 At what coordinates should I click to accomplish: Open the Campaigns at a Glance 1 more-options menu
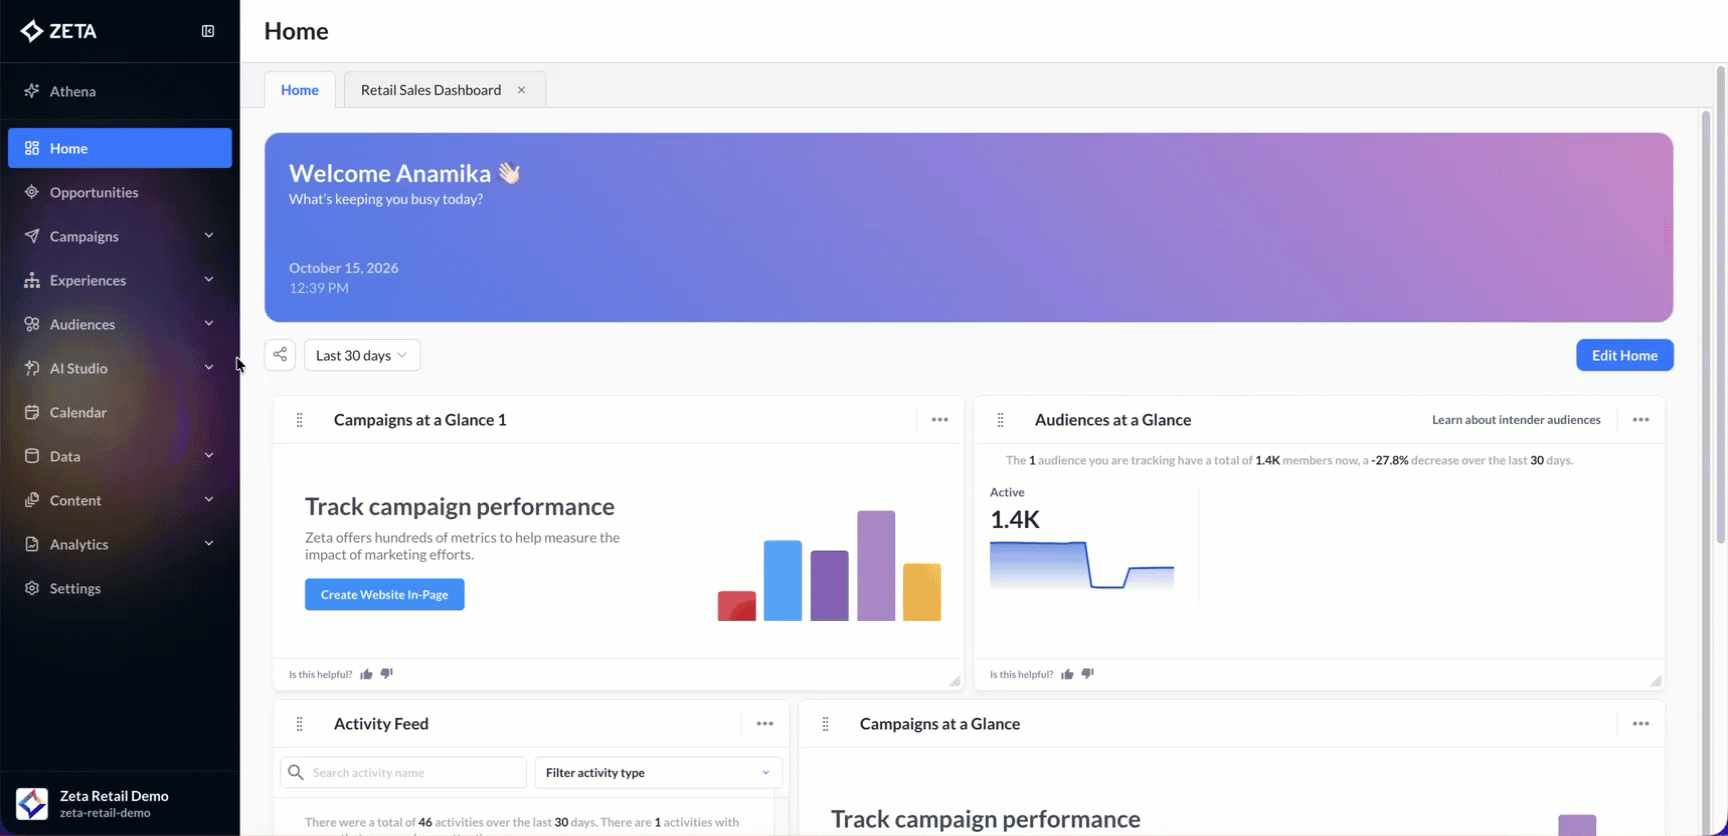click(940, 420)
